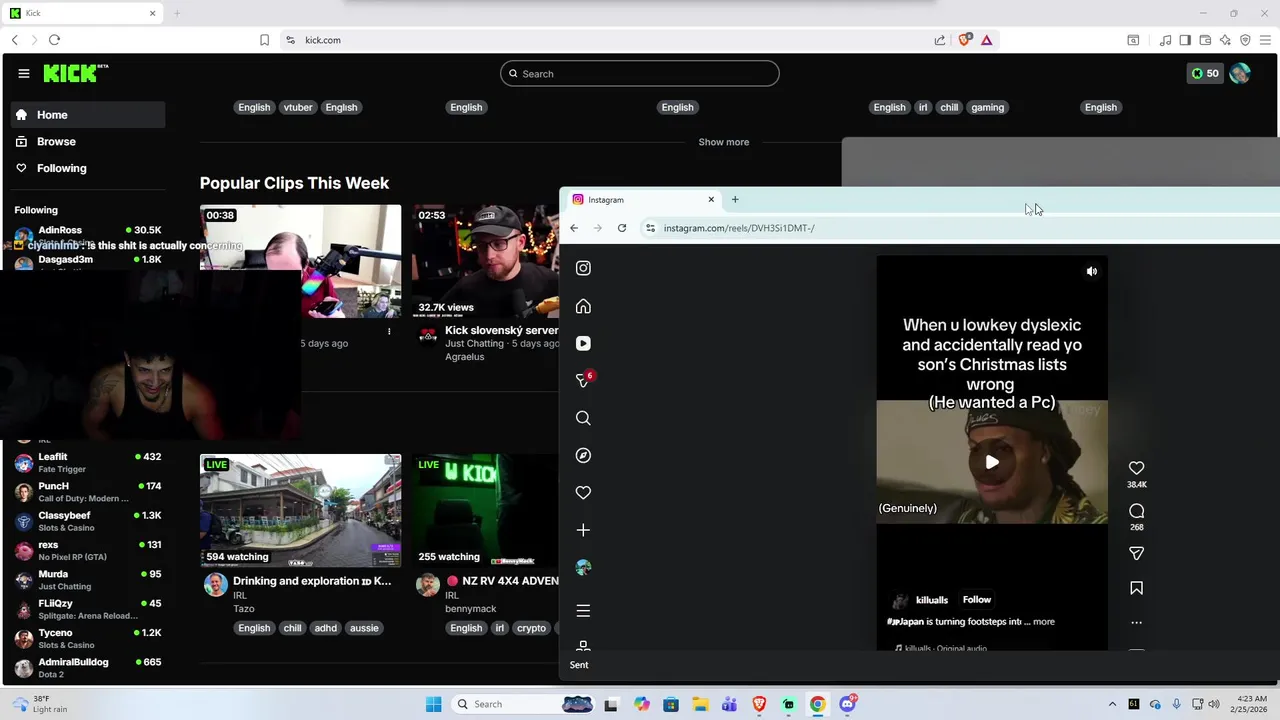Click the Kick points balance showing 50
The image size is (1280, 720).
coord(1205,73)
